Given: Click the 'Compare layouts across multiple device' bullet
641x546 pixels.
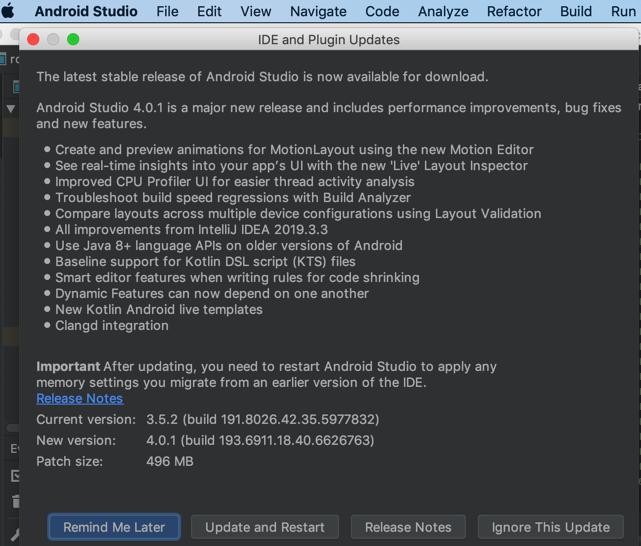Looking at the screenshot, I should click(x=298, y=214).
